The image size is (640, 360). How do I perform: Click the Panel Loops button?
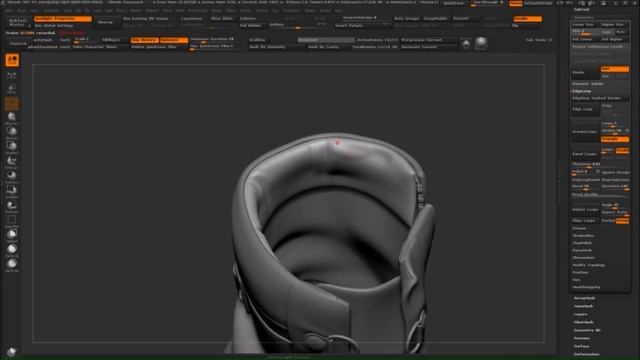pyautogui.click(x=585, y=154)
